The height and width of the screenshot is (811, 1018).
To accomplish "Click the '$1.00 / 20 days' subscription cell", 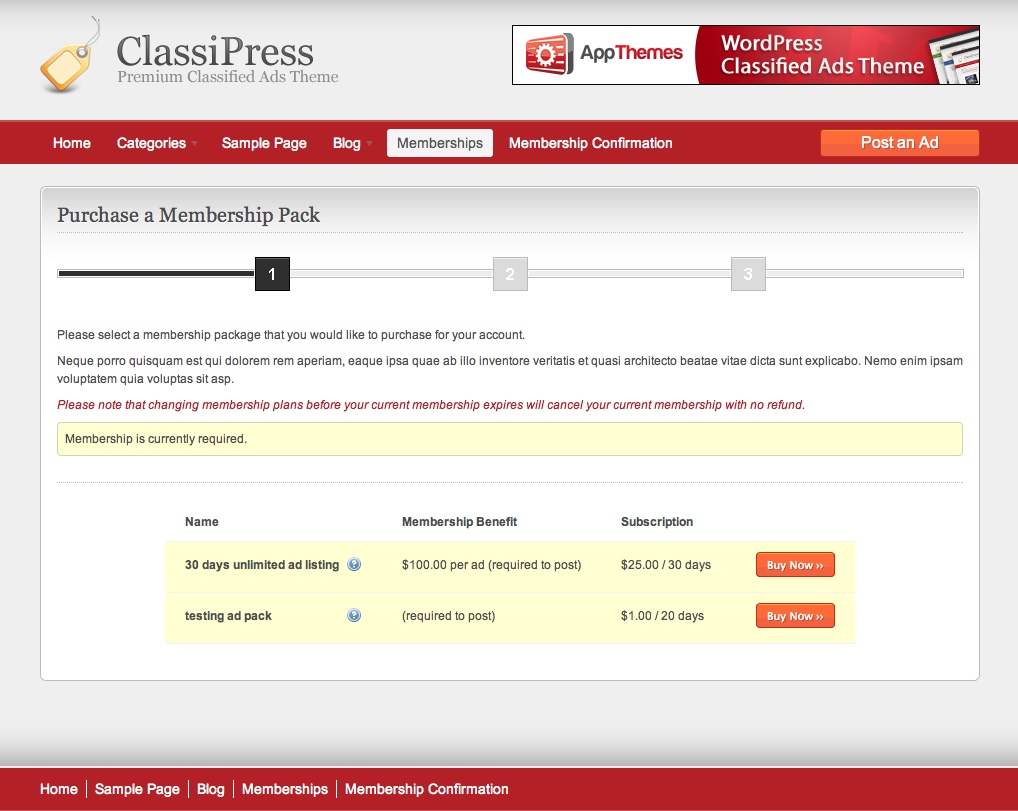I will (x=662, y=616).
